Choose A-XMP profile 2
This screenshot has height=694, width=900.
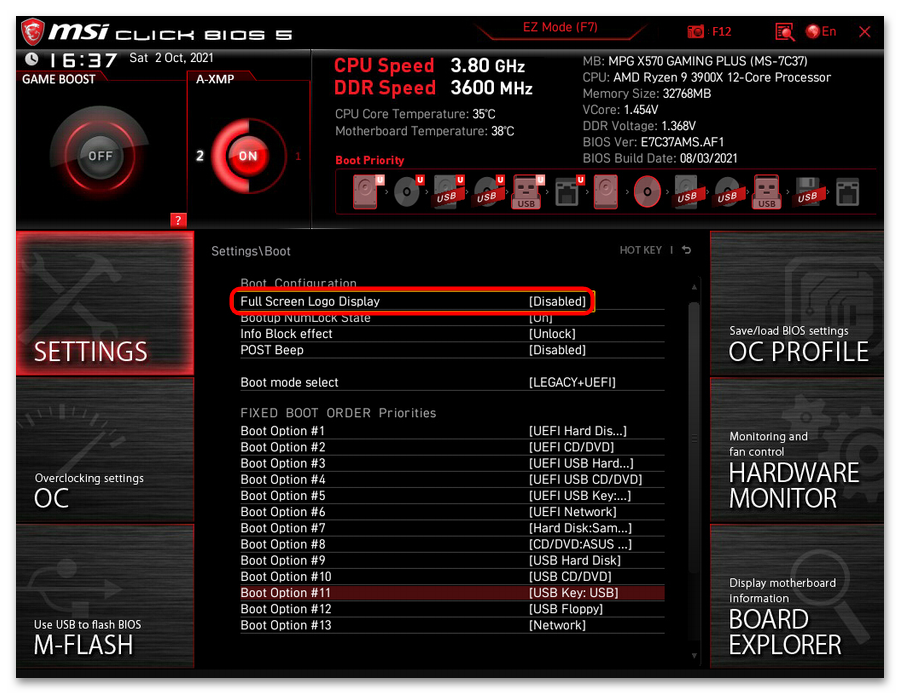199,156
